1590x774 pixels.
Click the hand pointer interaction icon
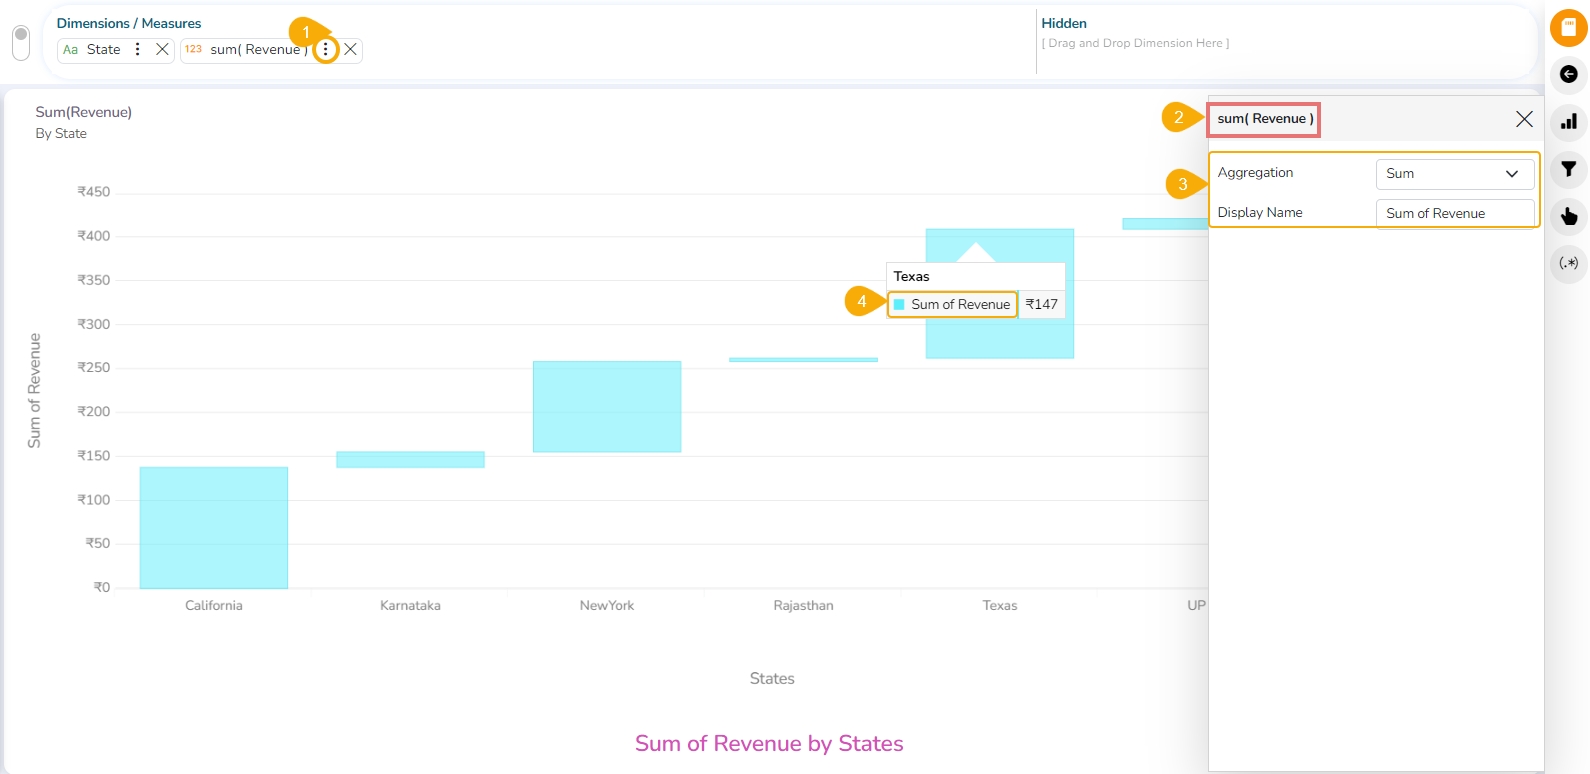pos(1568,216)
